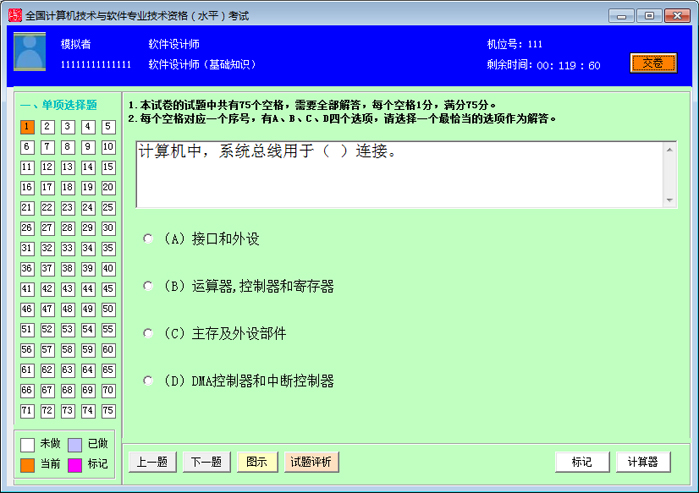This screenshot has height=493, width=699.
Task: Click the 上一题 previous question button
Action: [152, 462]
